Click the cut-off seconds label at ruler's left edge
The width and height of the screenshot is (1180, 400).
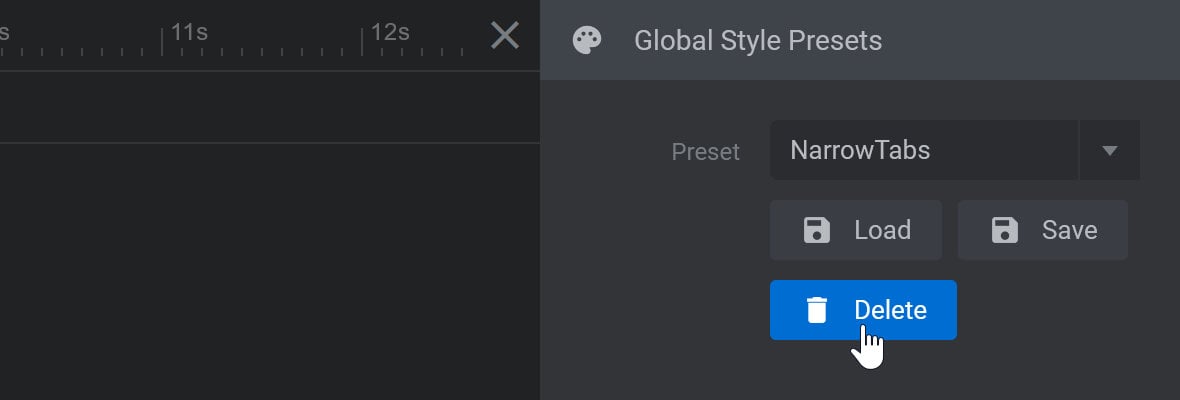(4, 32)
